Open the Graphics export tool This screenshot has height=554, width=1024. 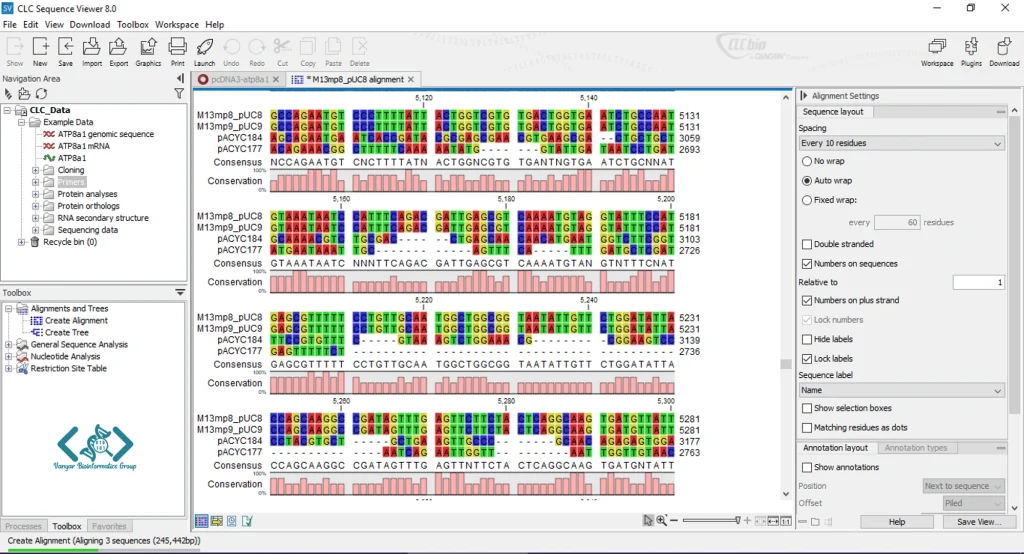click(x=148, y=51)
